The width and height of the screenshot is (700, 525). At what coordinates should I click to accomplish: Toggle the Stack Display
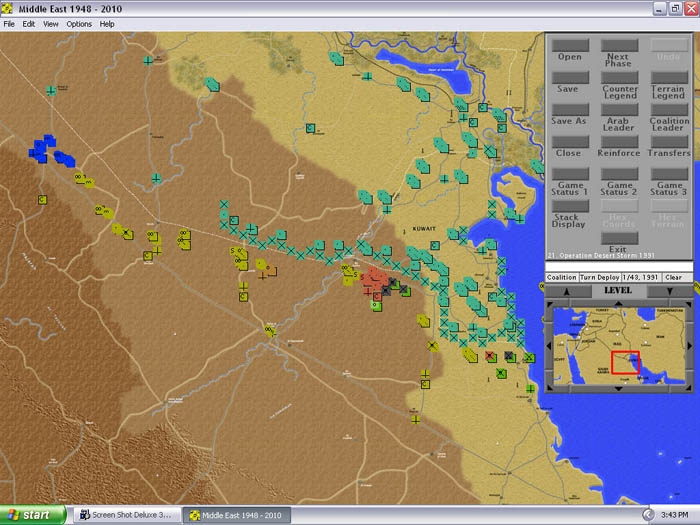570,206
